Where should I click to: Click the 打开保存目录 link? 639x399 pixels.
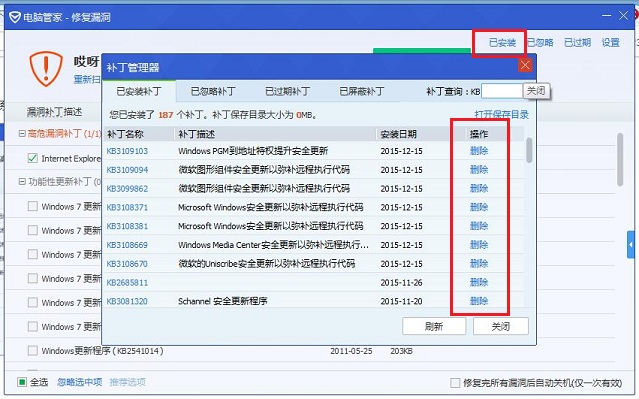point(502,115)
